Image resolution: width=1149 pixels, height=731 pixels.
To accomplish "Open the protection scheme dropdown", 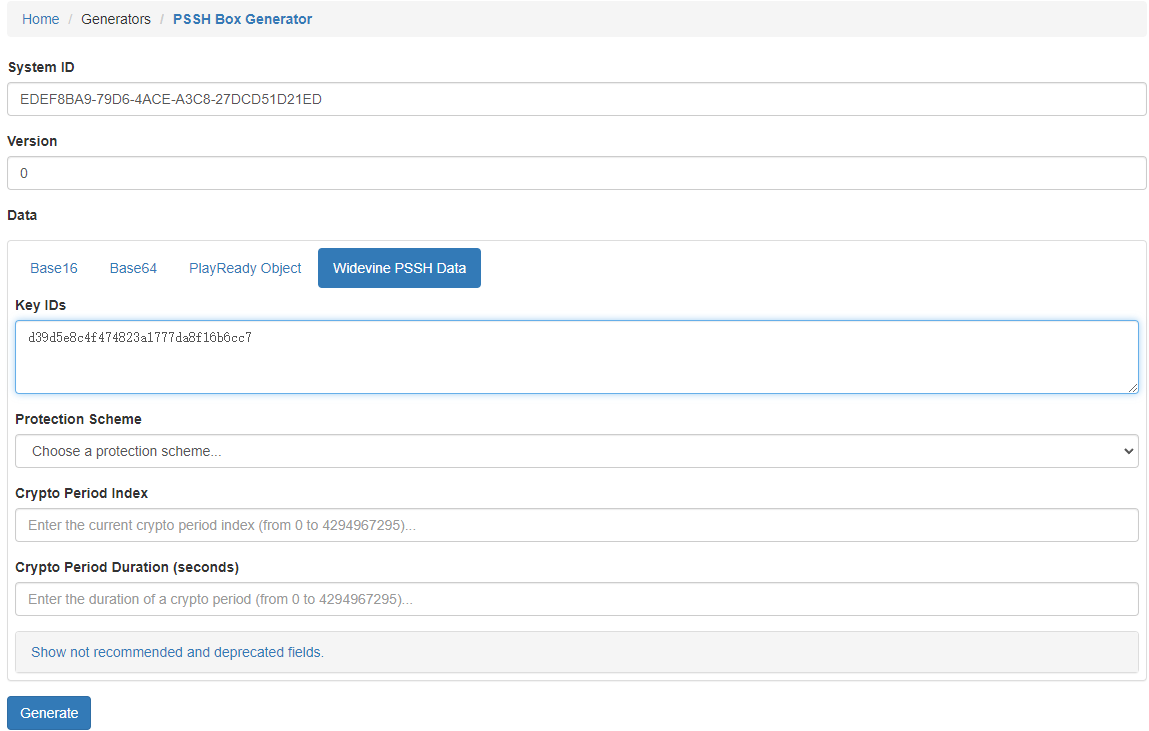I will [576, 451].
